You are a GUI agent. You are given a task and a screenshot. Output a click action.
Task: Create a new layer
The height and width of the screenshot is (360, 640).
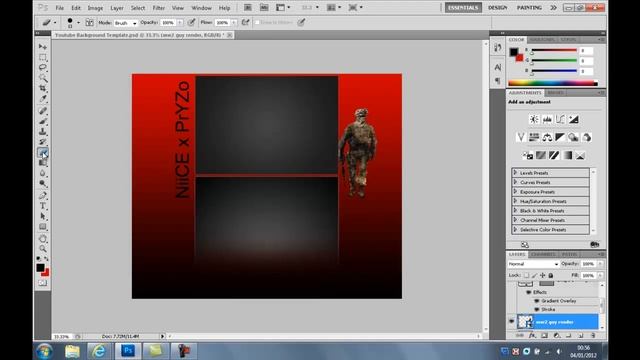pos(581,336)
